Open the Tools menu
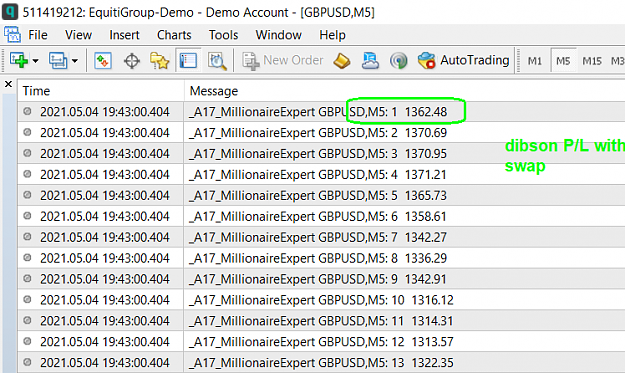The width and height of the screenshot is (625, 373). point(223,35)
